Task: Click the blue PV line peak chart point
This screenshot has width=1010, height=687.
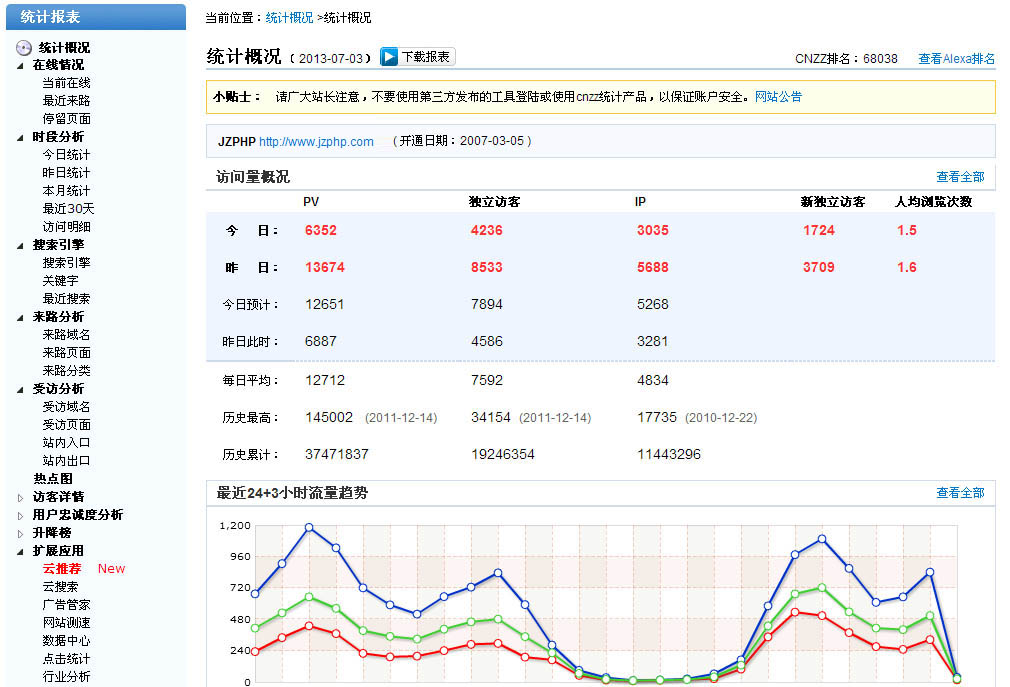Action: tap(309, 528)
